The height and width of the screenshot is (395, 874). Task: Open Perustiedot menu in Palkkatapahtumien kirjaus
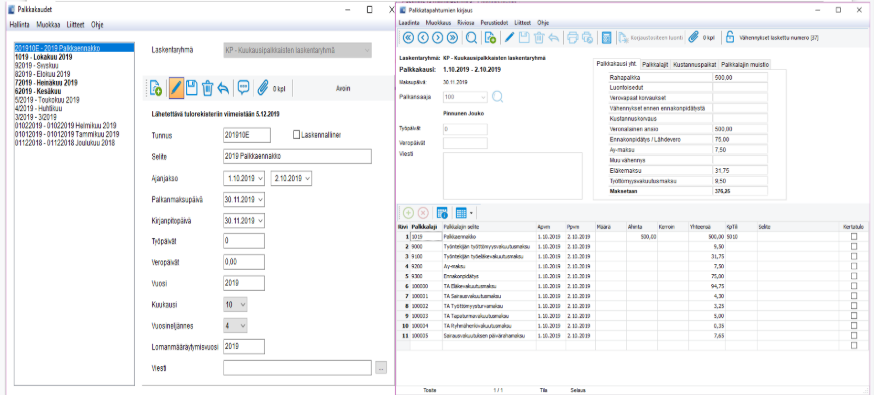tap(495, 23)
